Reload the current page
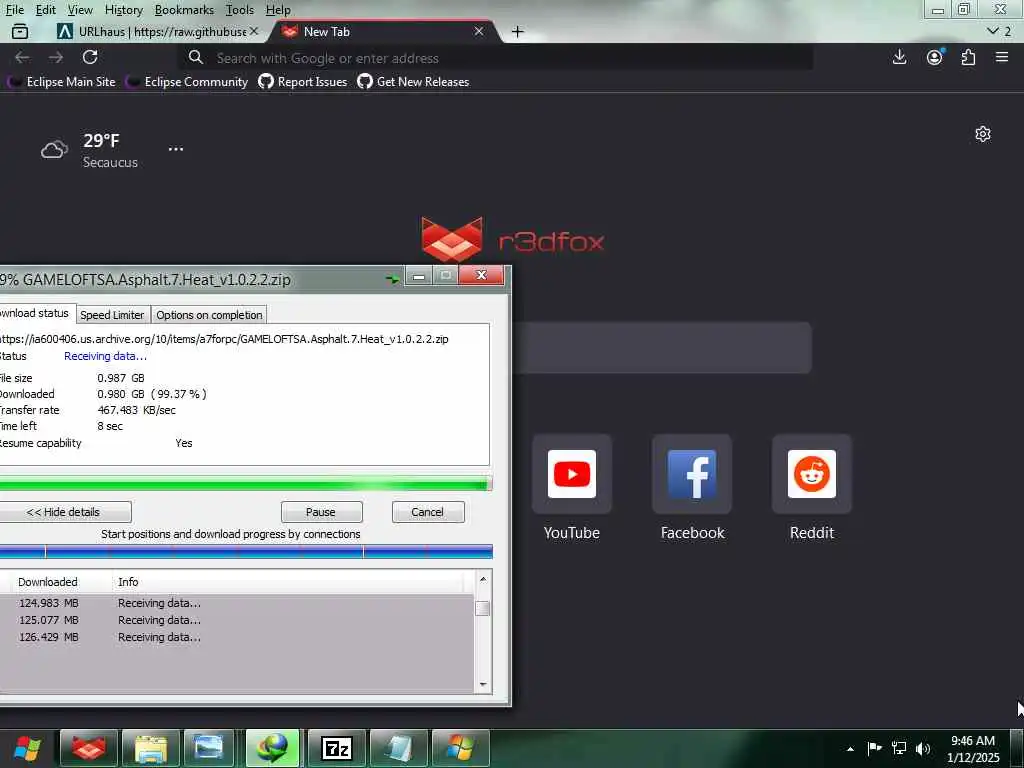The height and width of the screenshot is (768, 1024). tap(90, 57)
